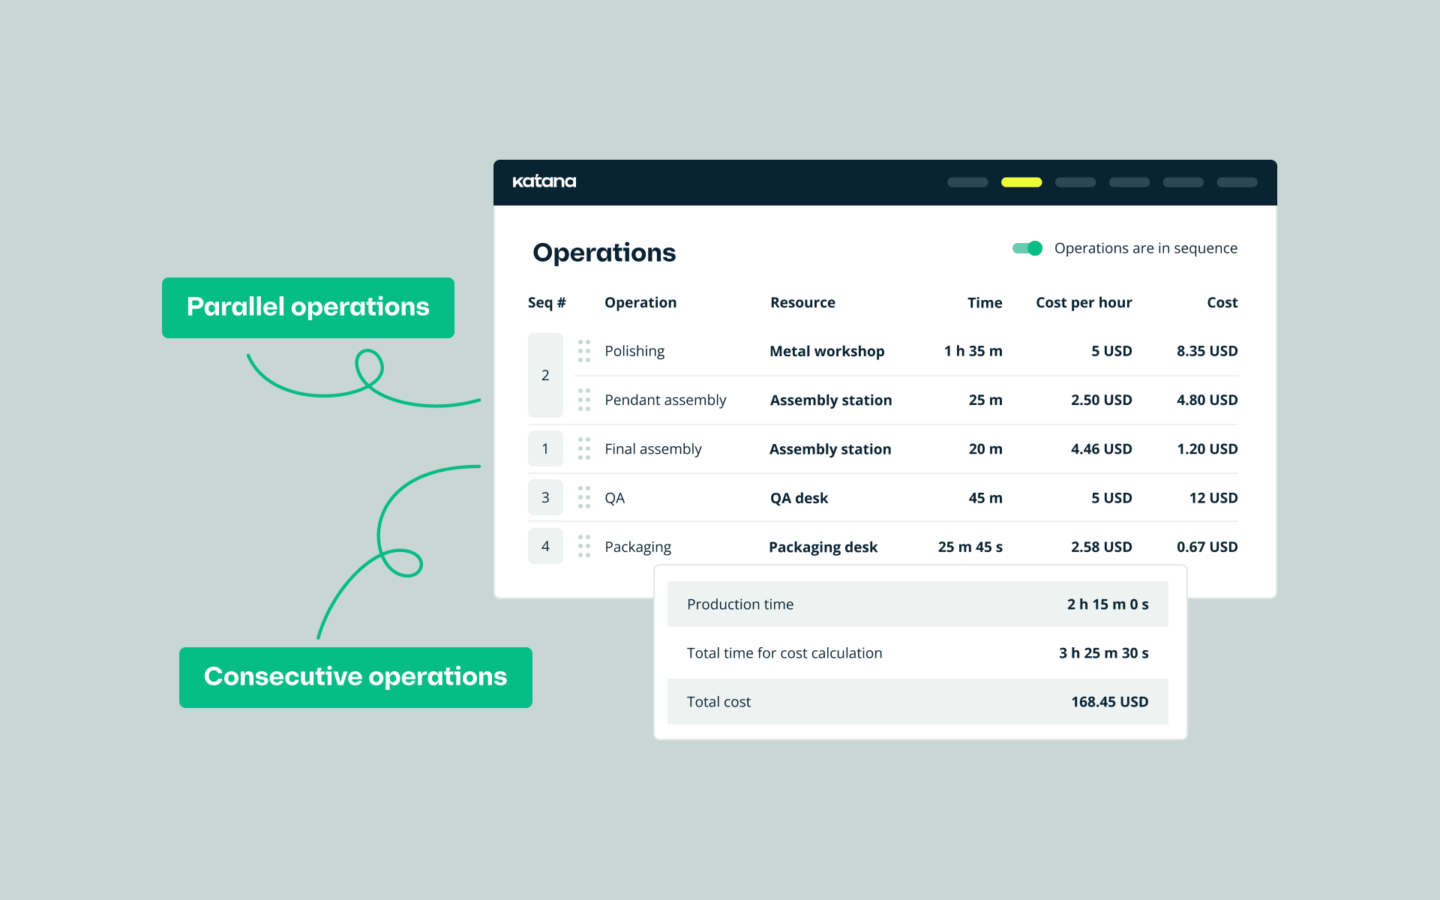The height and width of the screenshot is (900, 1440).
Task: Select the drag handle beside Packaging
Action: click(584, 546)
